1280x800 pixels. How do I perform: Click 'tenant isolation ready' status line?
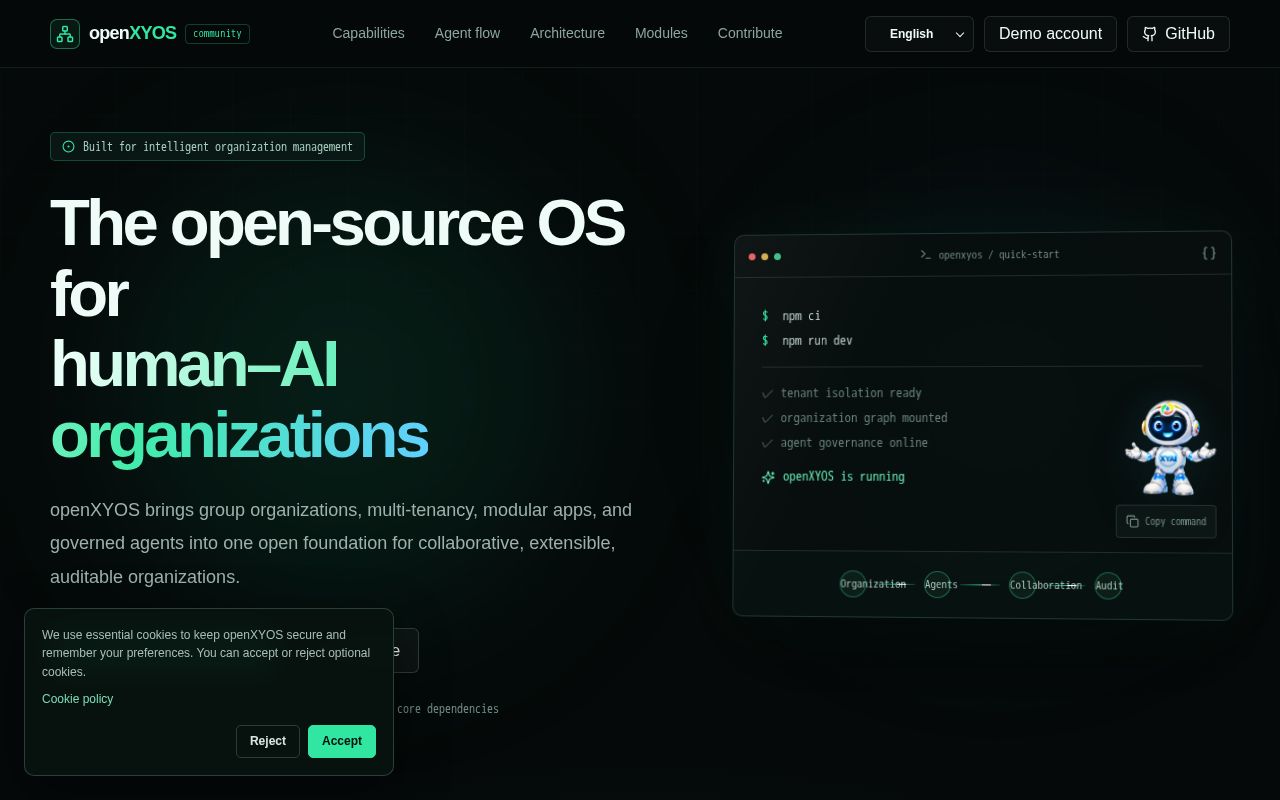(841, 393)
